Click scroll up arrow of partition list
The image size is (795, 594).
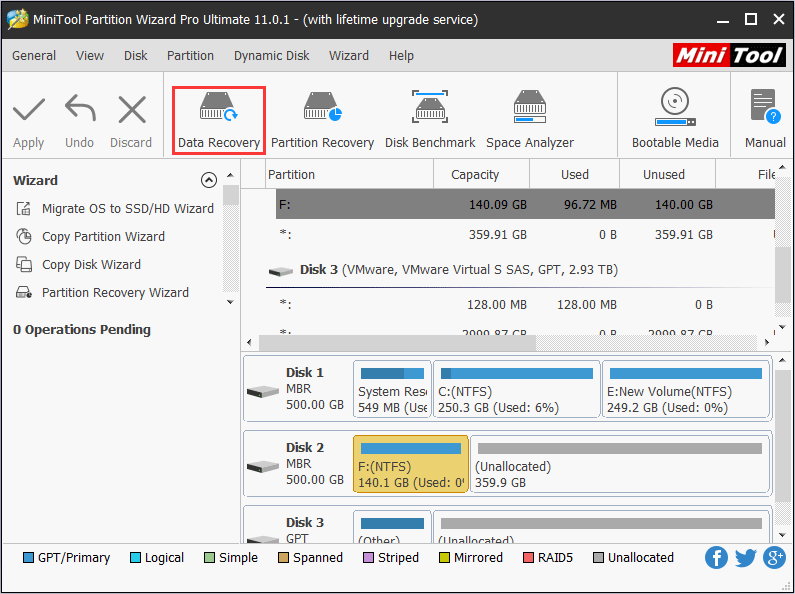click(782, 167)
